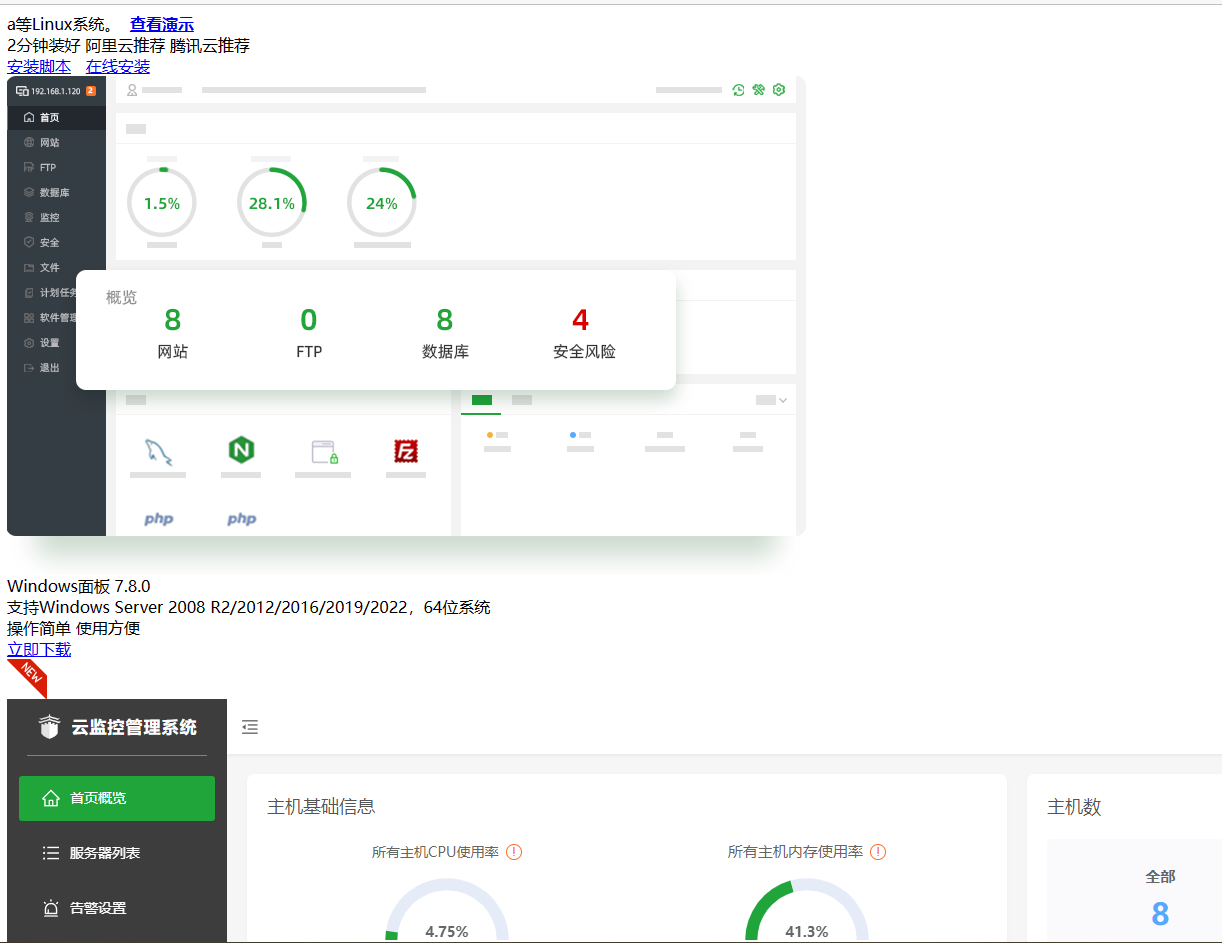Click the MySQL dolphin icon
The width and height of the screenshot is (1222, 943).
(x=158, y=452)
